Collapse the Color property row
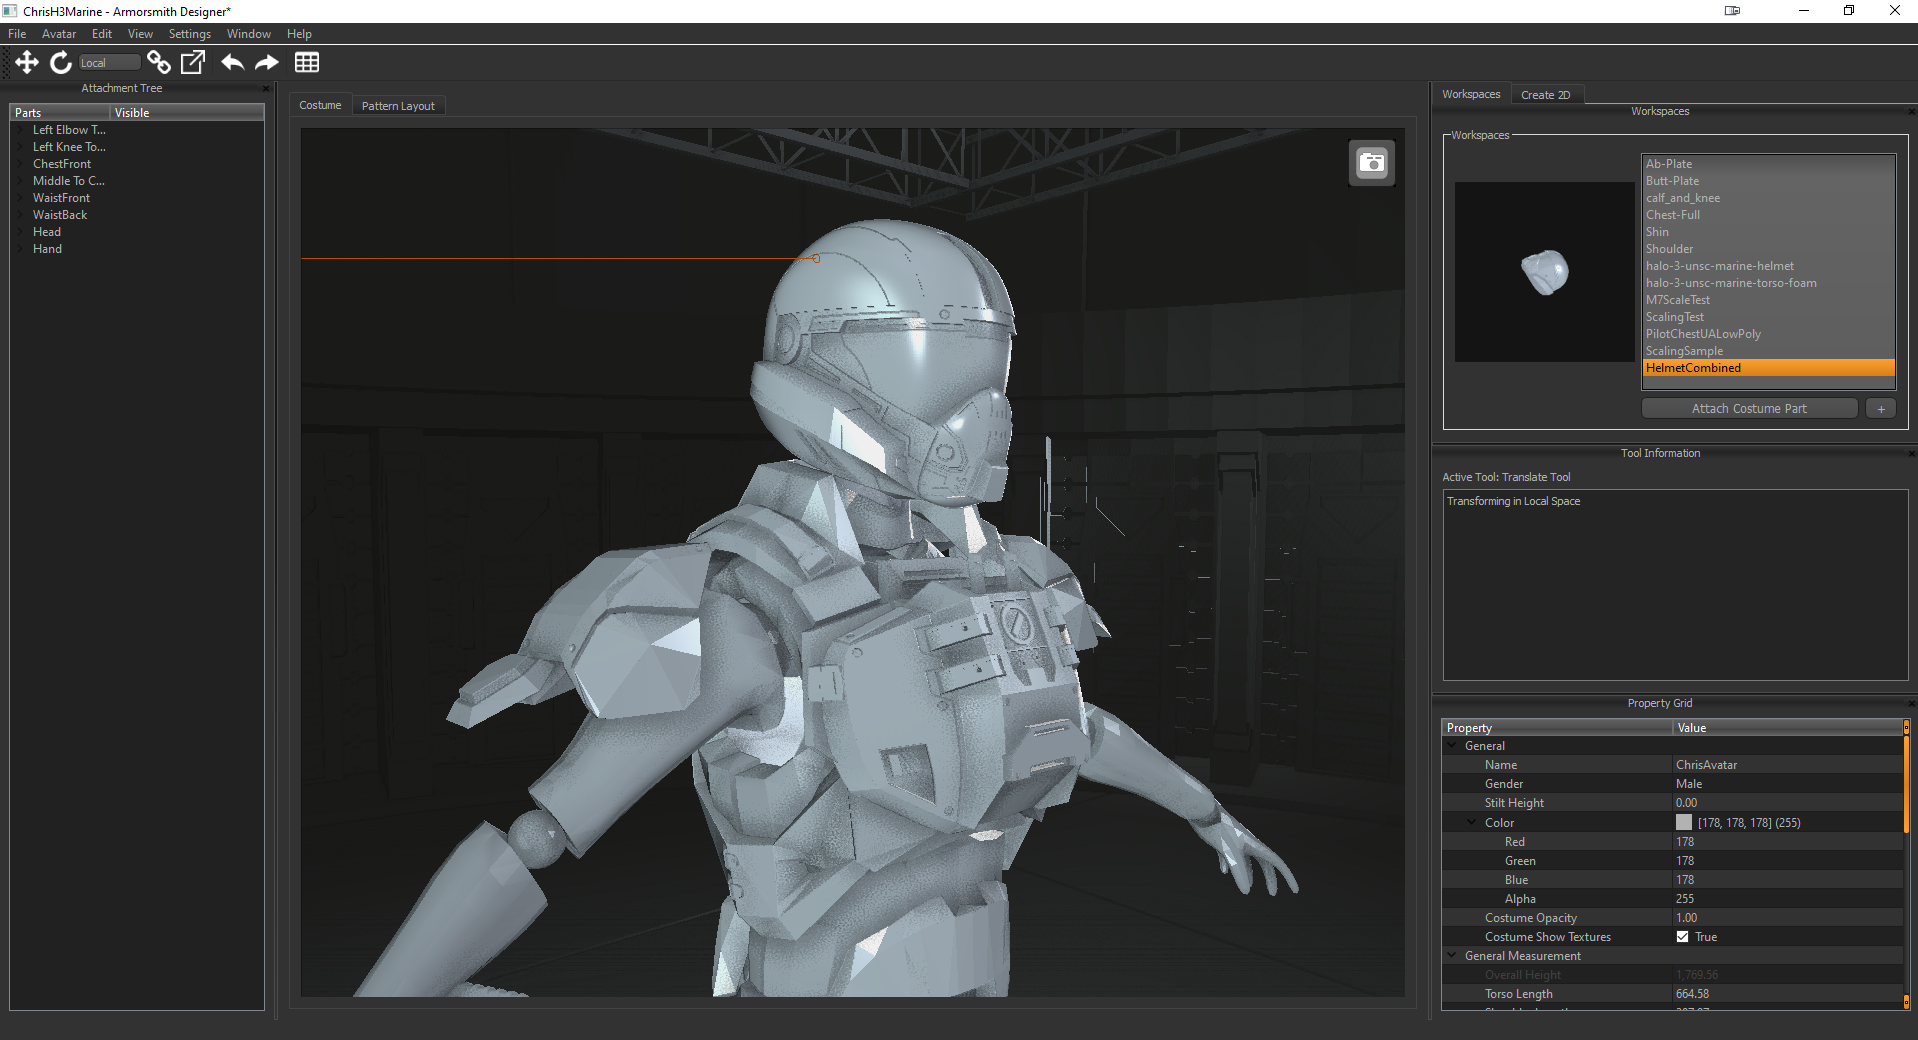 pyautogui.click(x=1472, y=823)
